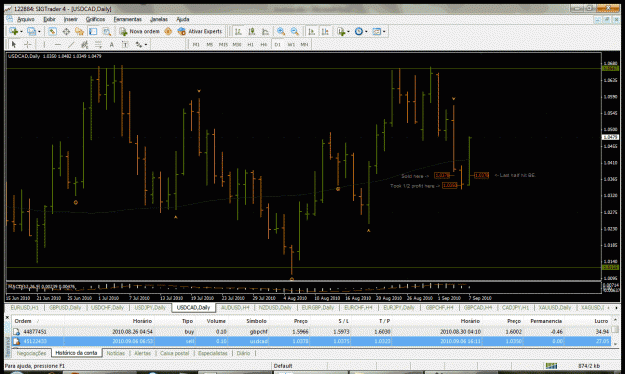Click the connection status icon in status bar
Screen dimensions: 625x374
(x=551, y=366)
